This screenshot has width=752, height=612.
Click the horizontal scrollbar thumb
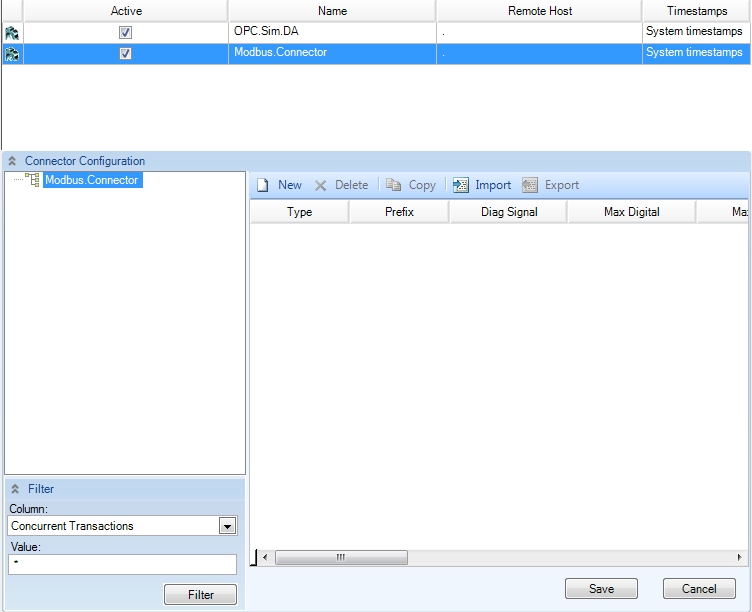341,557
